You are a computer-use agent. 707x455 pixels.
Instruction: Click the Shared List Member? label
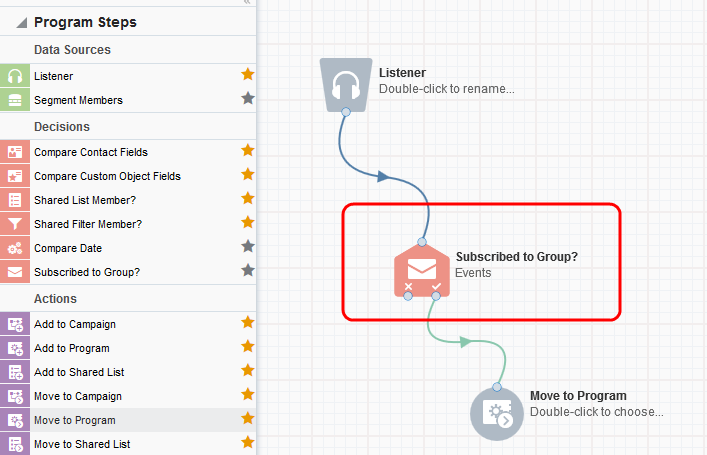85,200
